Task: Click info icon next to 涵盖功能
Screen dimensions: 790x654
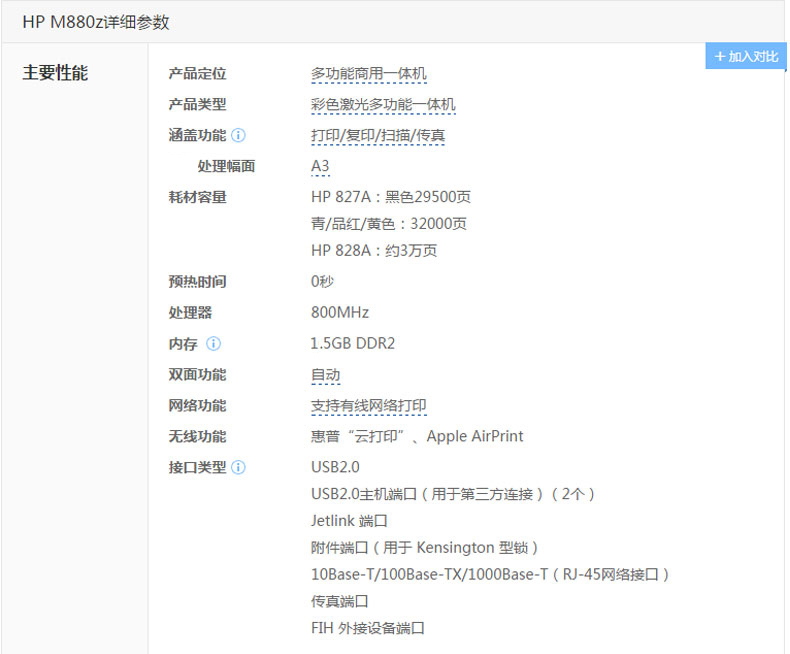Action: click(x=238, y=136)
